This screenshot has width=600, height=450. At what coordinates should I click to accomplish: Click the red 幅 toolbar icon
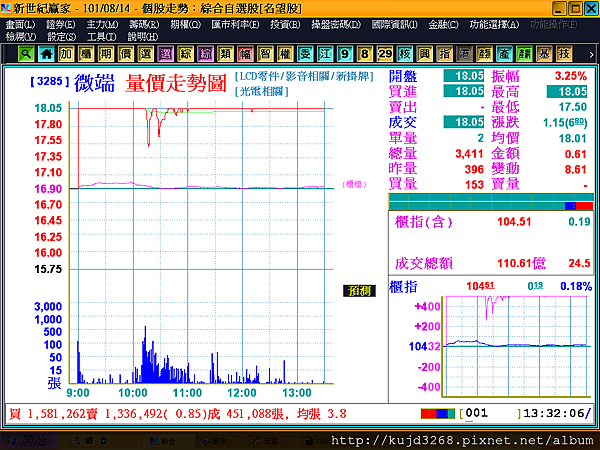[245, 54]
